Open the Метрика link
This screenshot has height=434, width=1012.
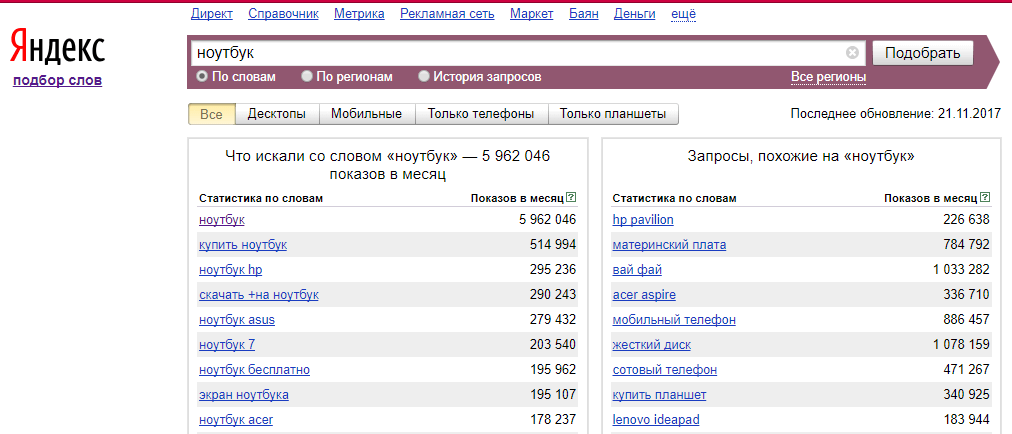point(359,14)
